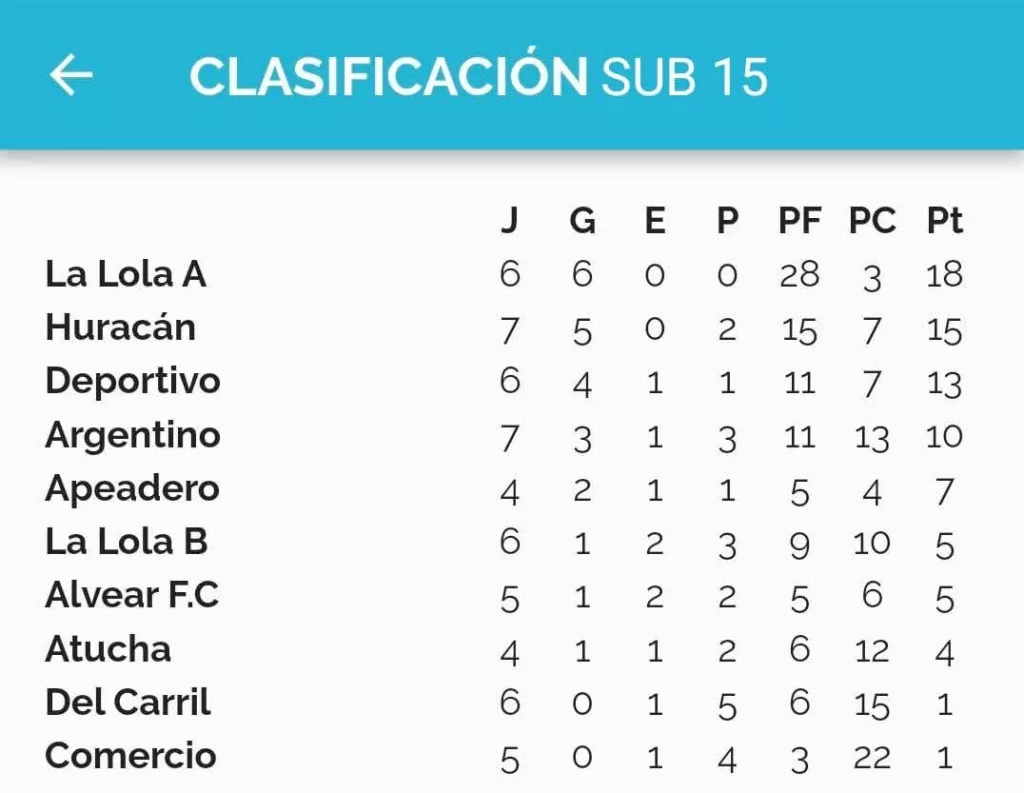Click the Argentino team name

click(133, 435)
